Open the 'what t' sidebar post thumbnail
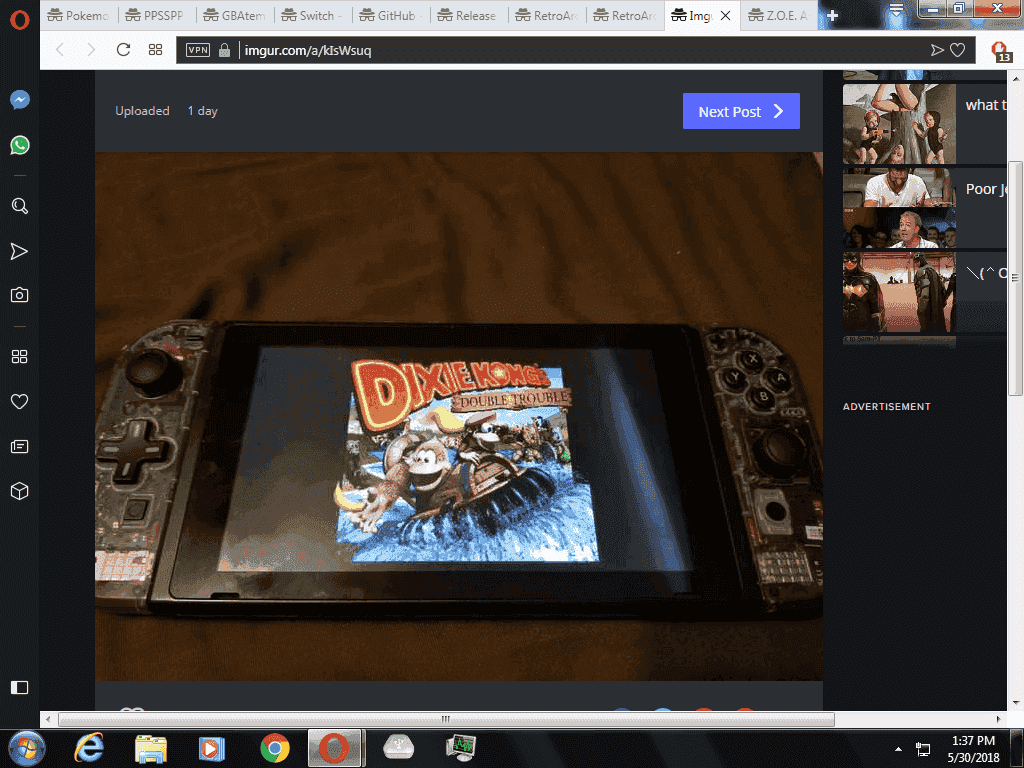 pos(899,123)
